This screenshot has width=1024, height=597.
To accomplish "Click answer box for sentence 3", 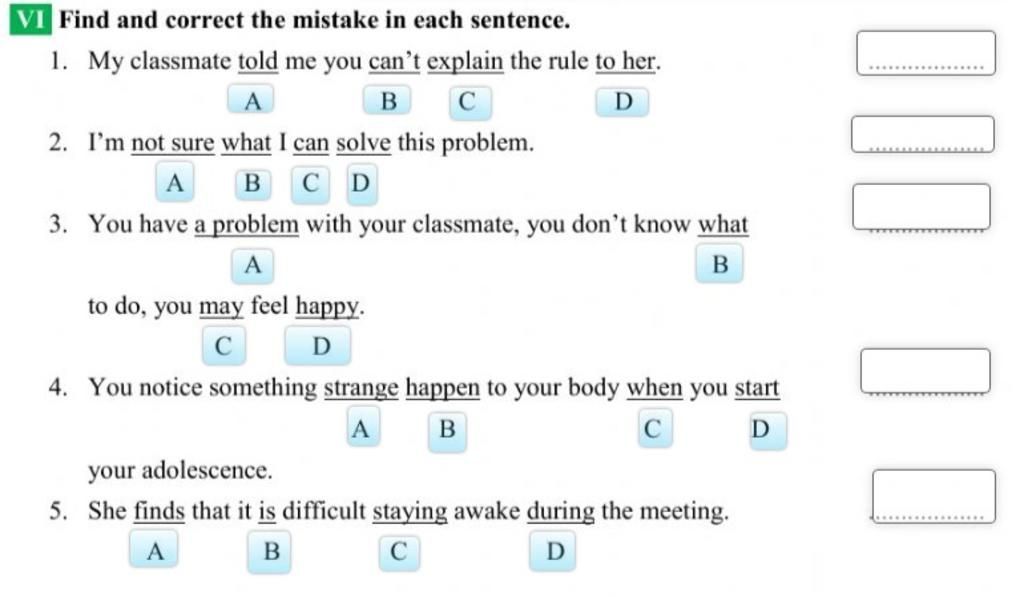I will [921, 207].
